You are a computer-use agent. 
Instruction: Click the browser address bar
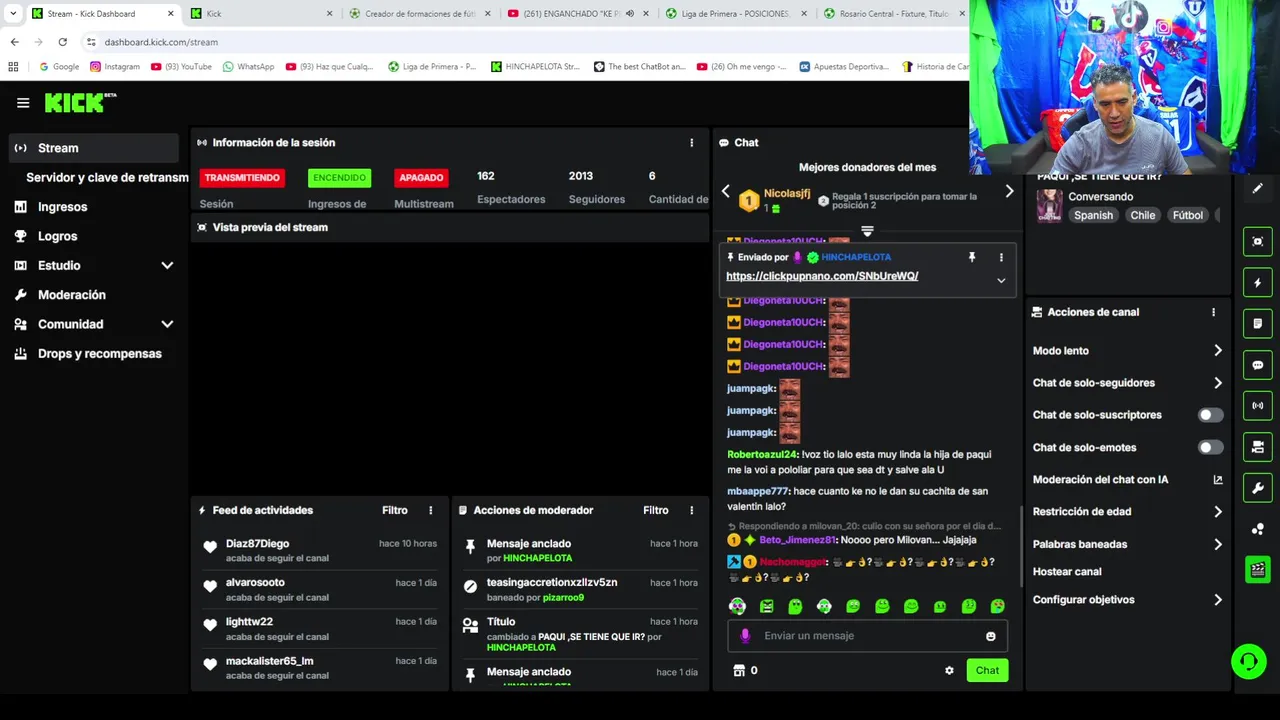pyautogui.click(x=520, y=42)
